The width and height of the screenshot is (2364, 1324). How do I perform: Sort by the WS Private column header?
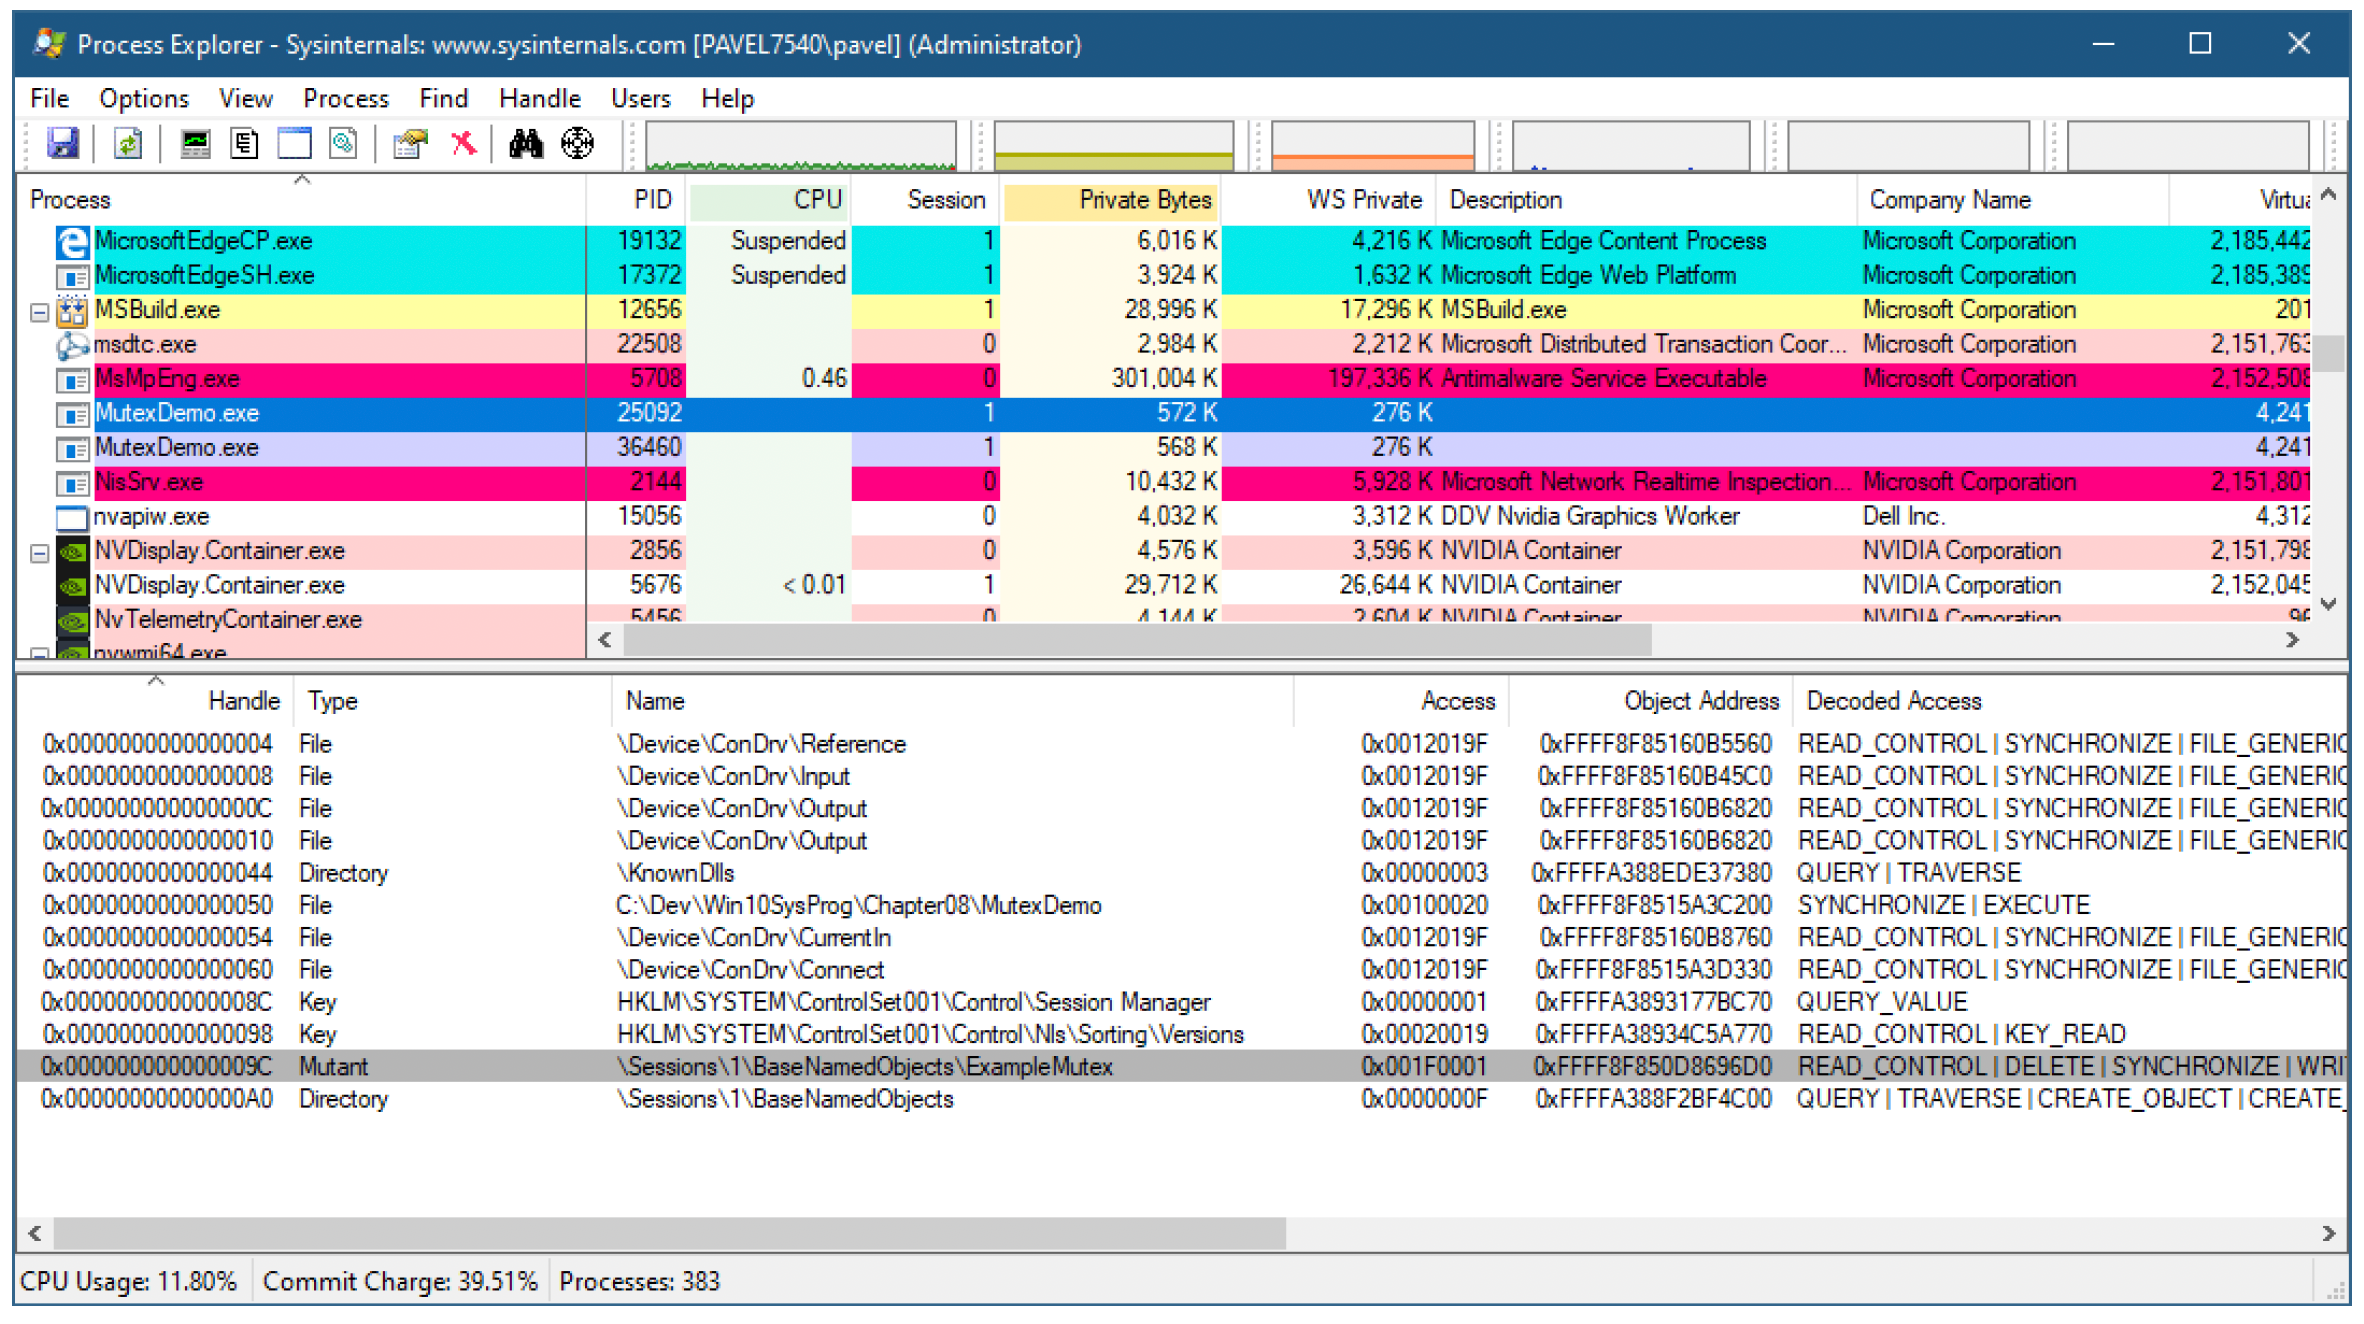tap(1329, 200)
